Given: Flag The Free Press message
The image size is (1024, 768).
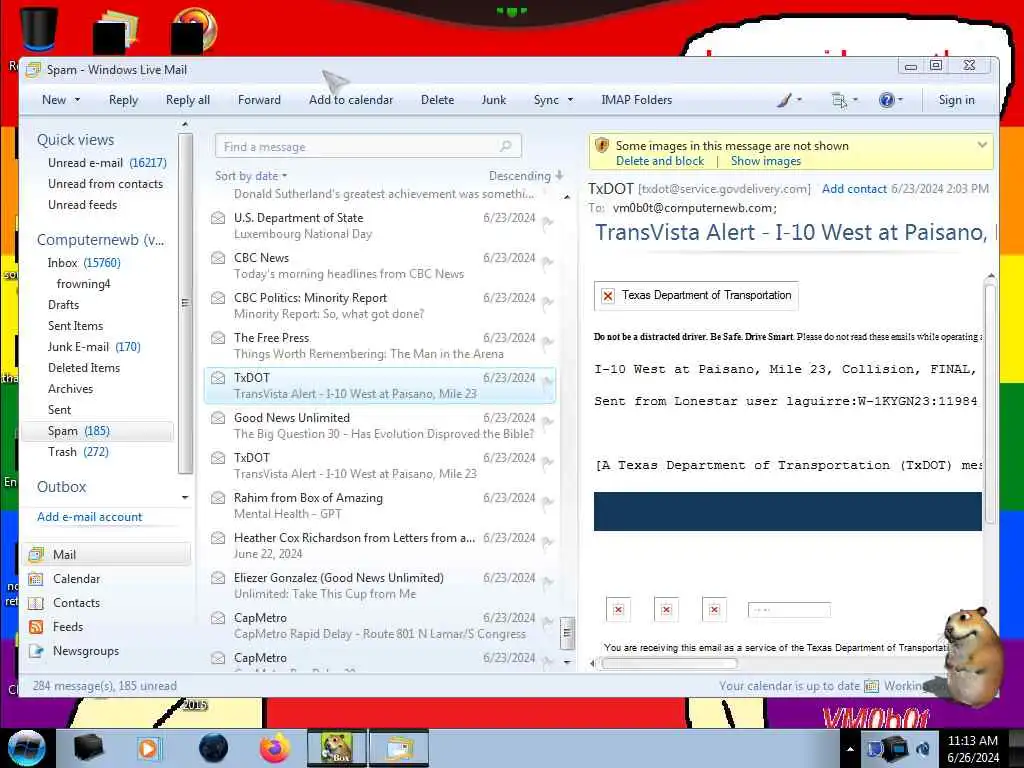Looking at the screenshot, I should [548, 342].
